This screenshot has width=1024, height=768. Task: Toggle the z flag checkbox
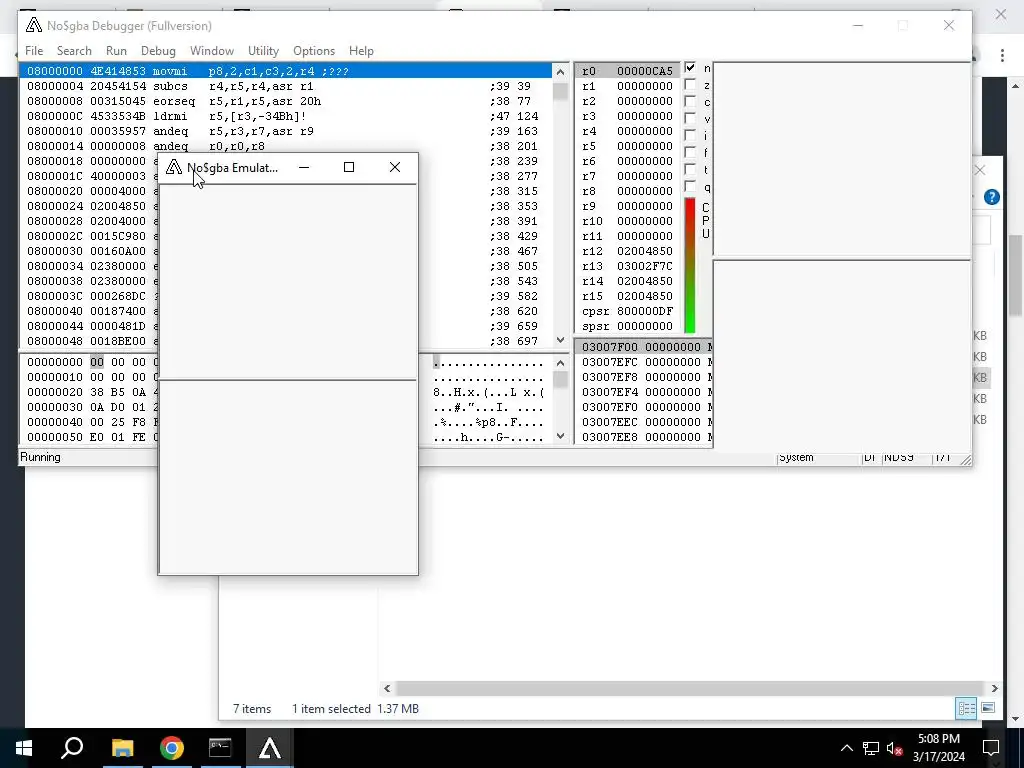point(690,85)
